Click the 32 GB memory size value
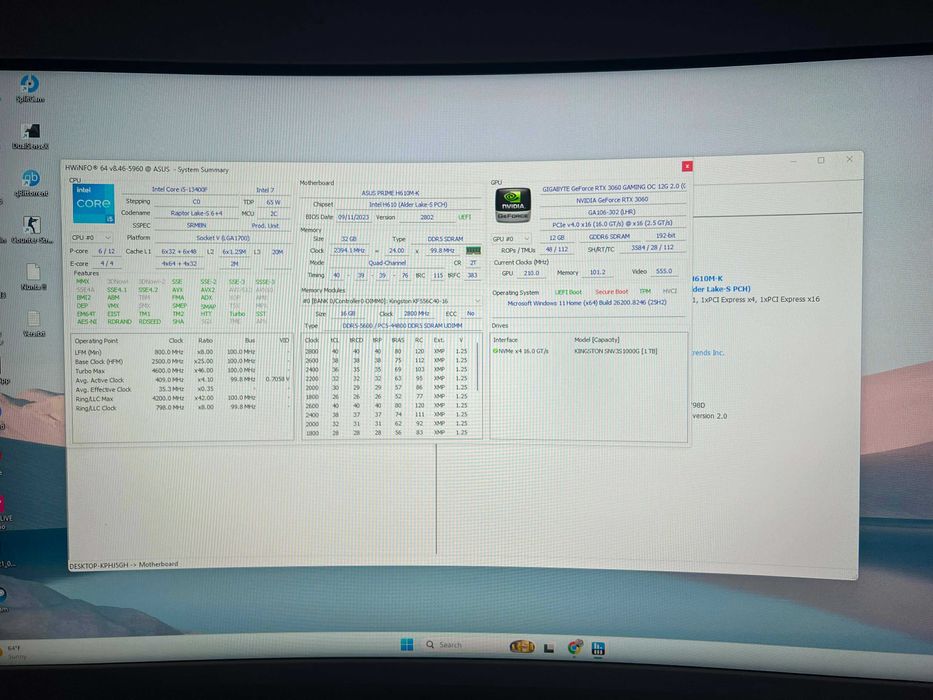This screenshot has width=933, height=700. click(x=349, y=239)
